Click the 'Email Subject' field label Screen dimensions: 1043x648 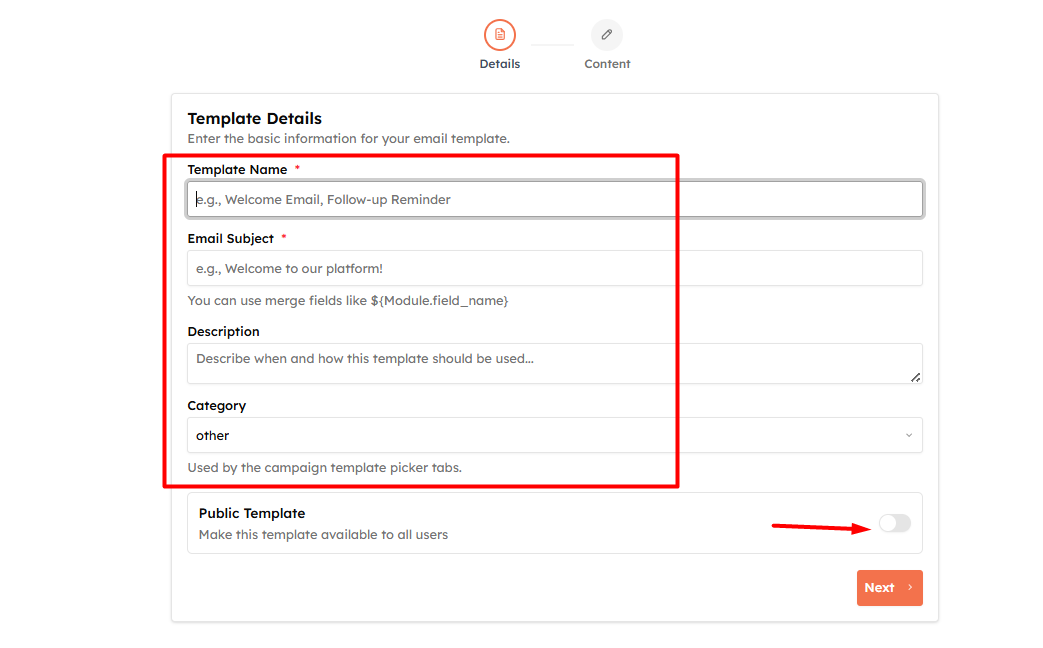(231, 239)
